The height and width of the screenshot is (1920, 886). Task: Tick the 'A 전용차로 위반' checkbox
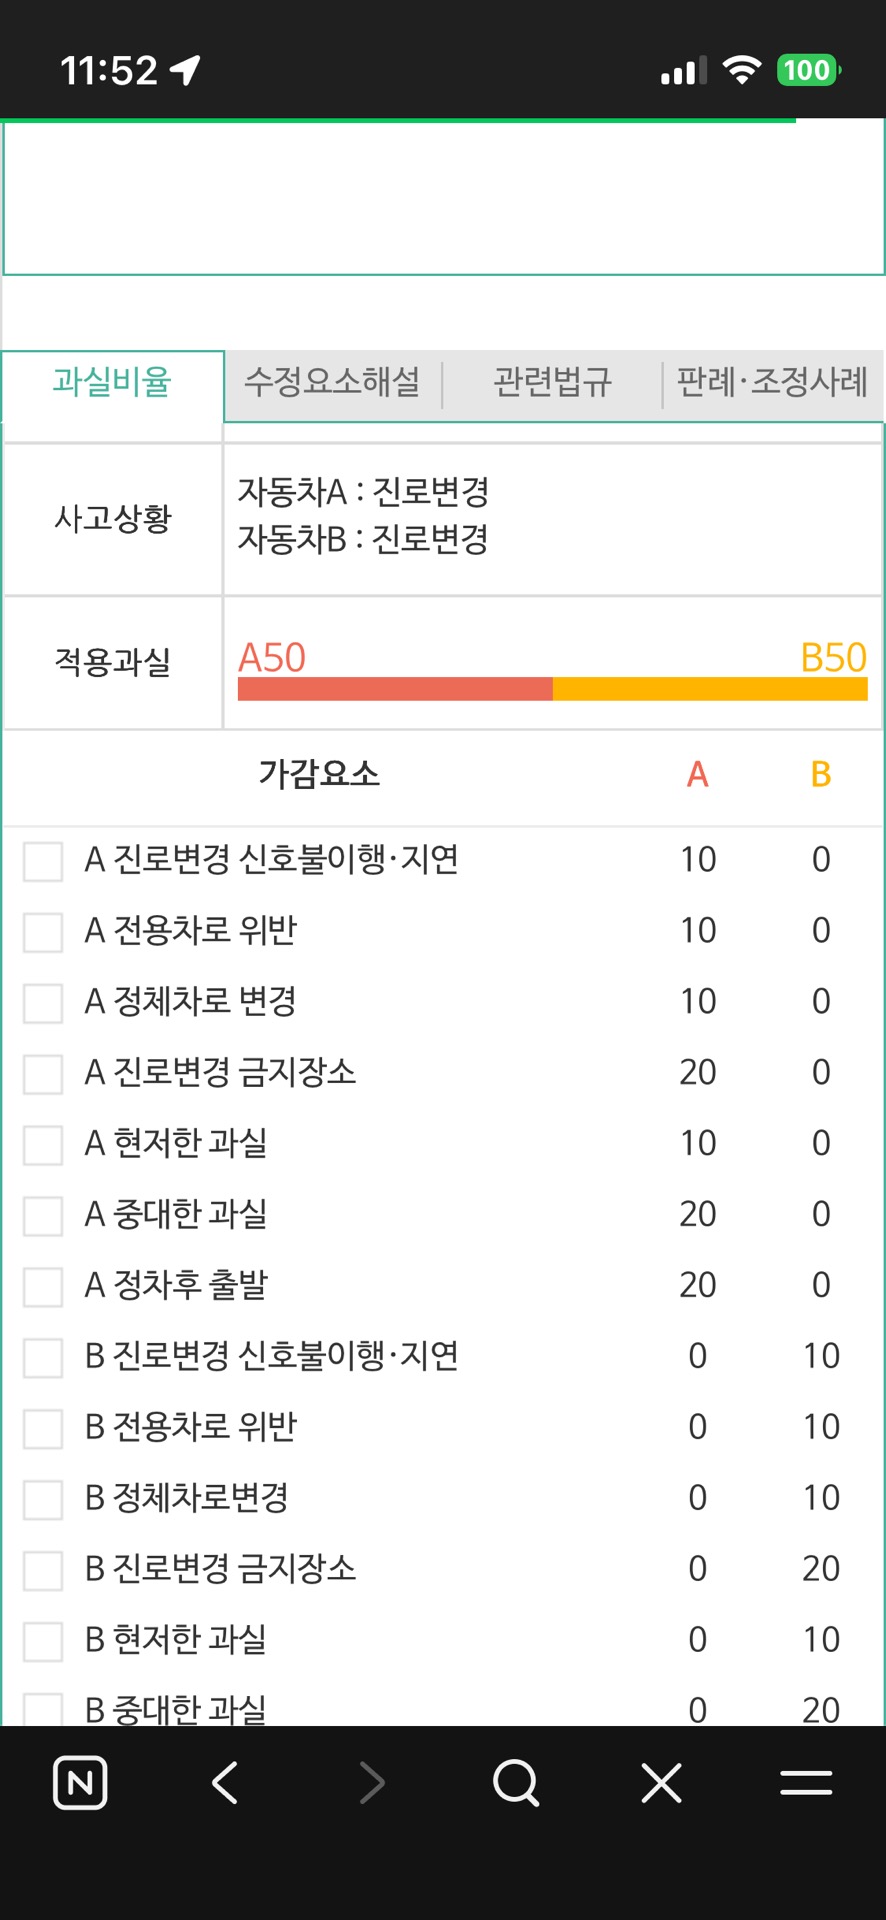43,932
